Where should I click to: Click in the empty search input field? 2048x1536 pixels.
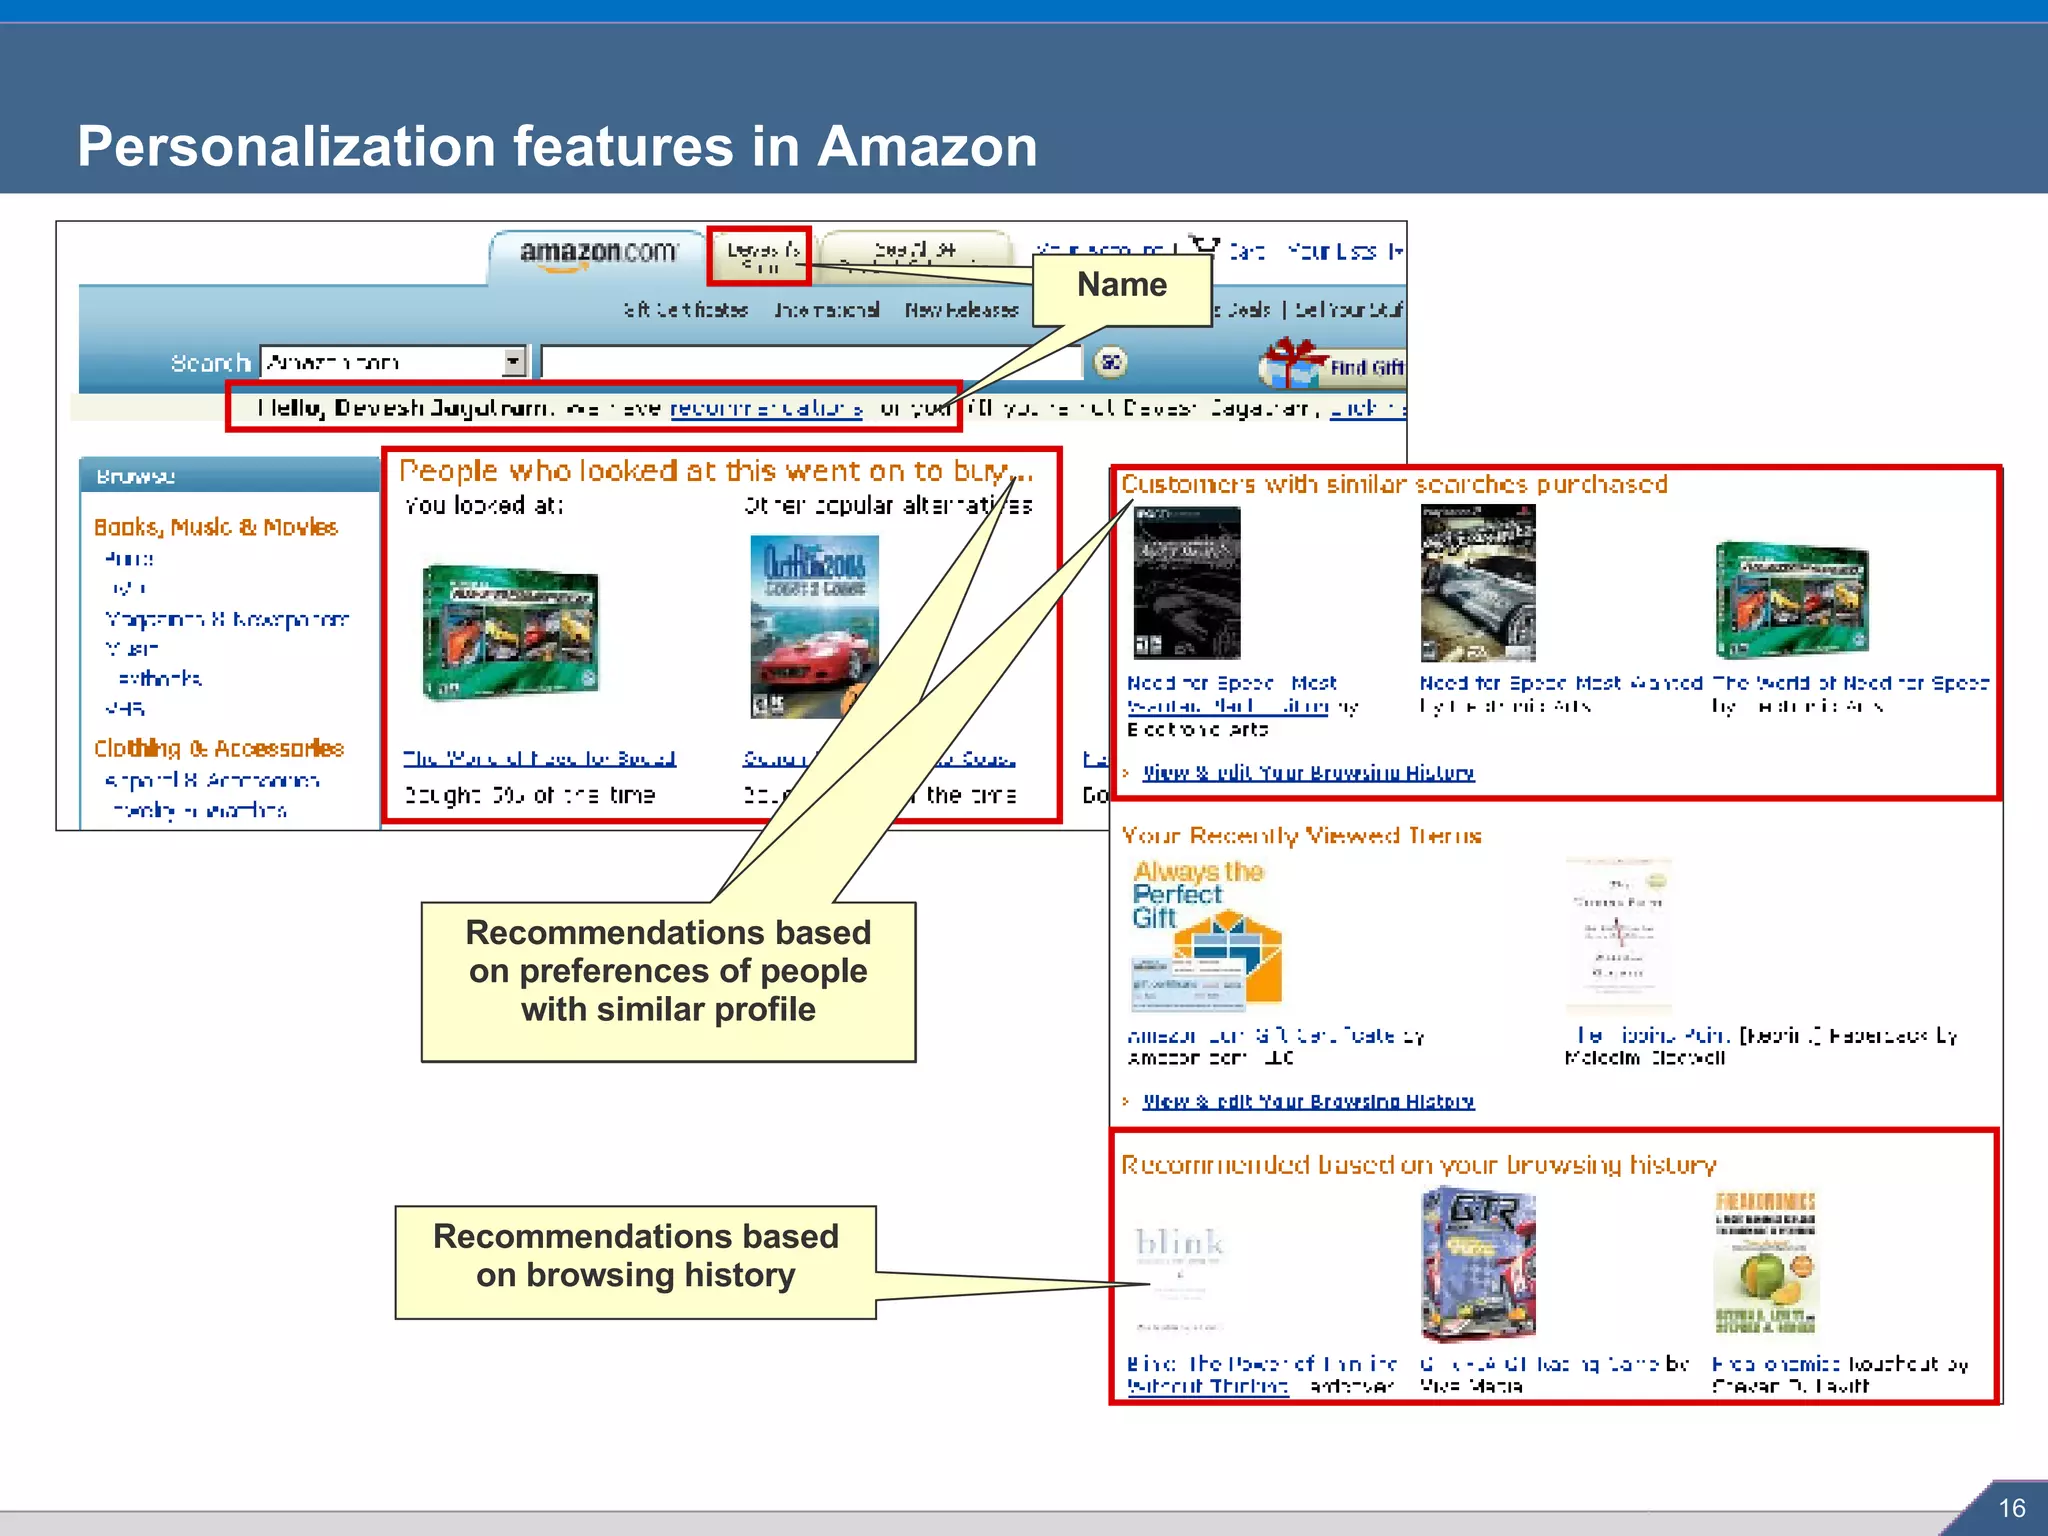point(811,361)
